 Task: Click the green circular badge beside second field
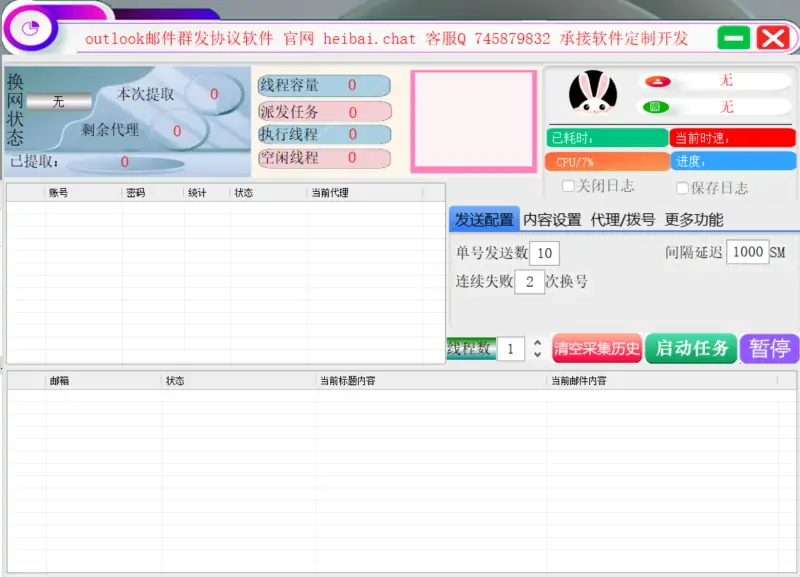click(x=655, y=106)
